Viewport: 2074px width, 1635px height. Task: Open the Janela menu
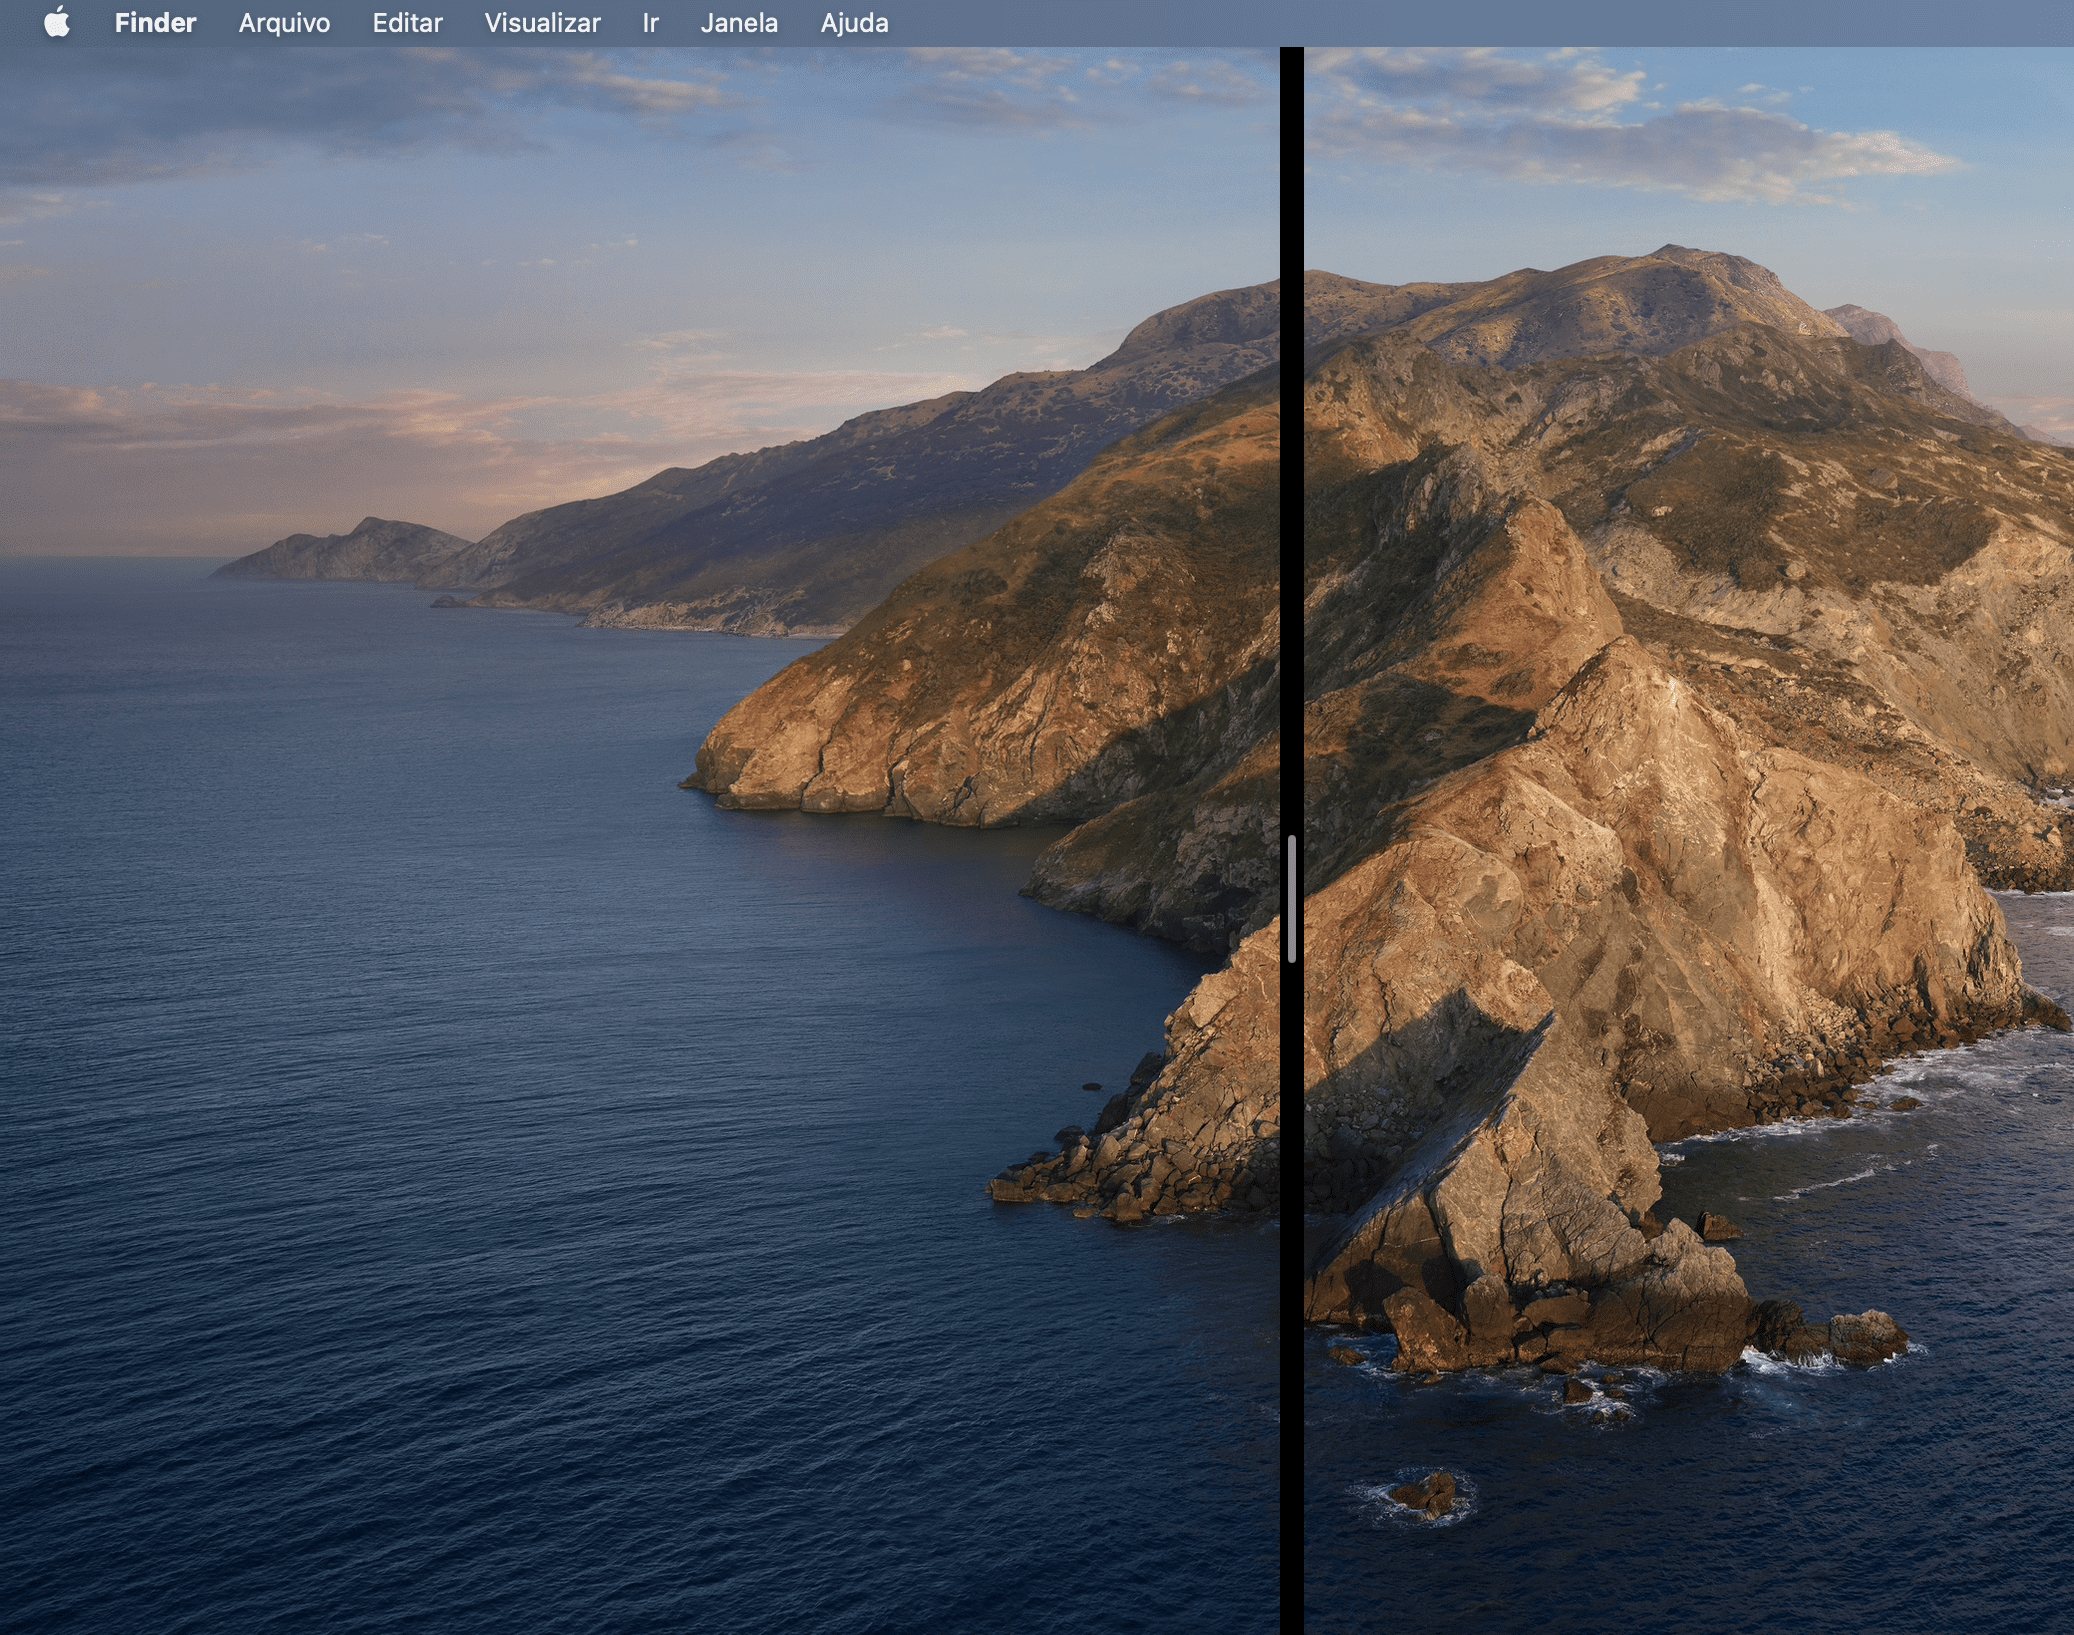click(x=739, y=22)
